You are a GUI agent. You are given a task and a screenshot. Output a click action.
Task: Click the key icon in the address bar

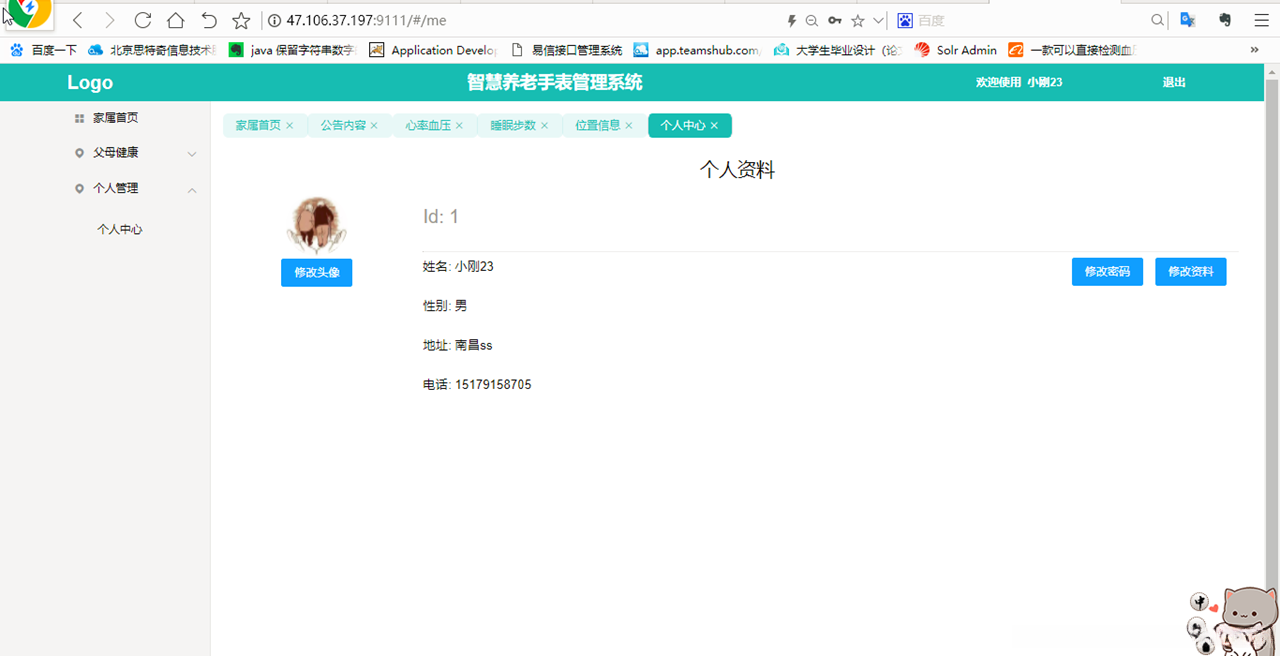(834, 20)
